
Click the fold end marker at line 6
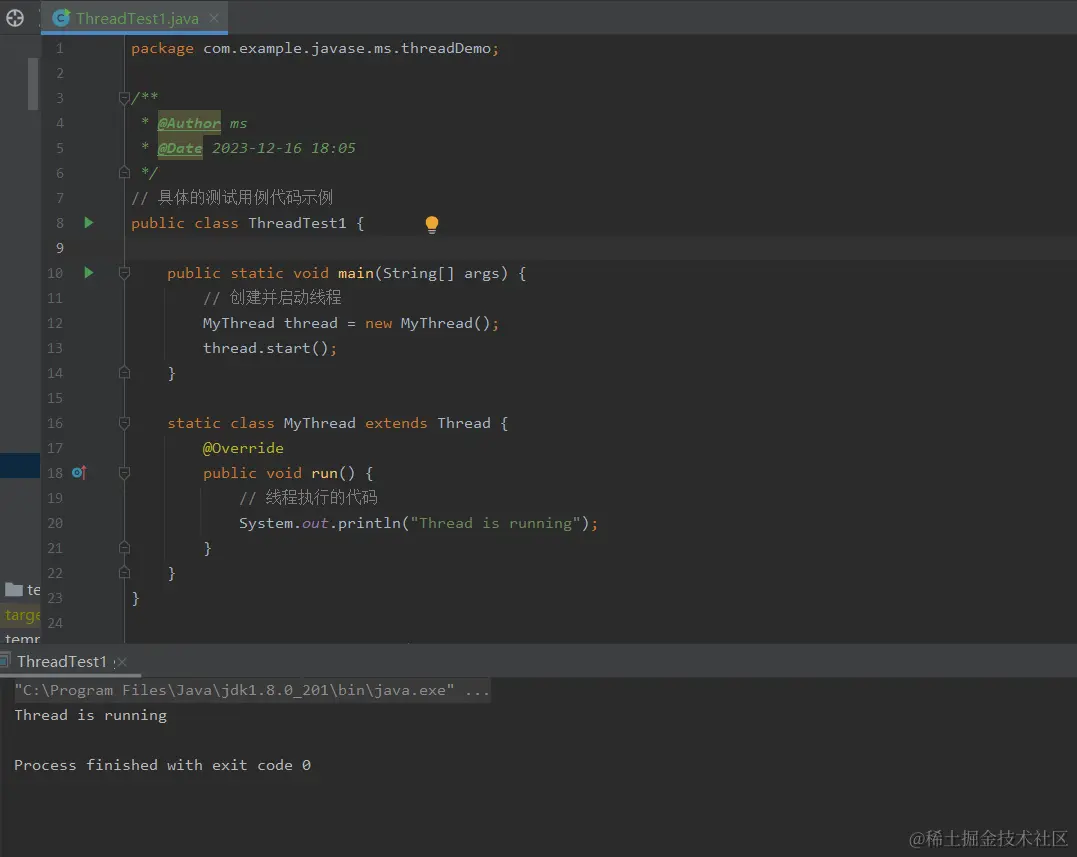point(124,172)
